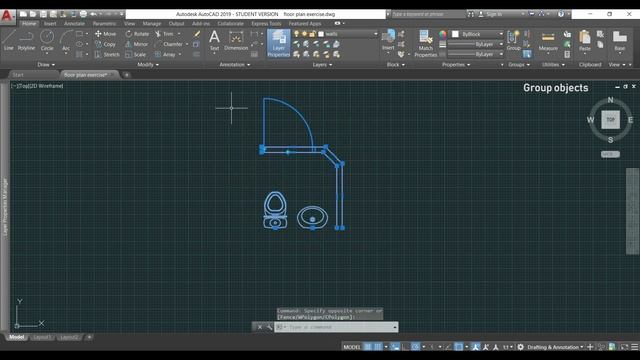Expand the Properties panel

[456, 64]
